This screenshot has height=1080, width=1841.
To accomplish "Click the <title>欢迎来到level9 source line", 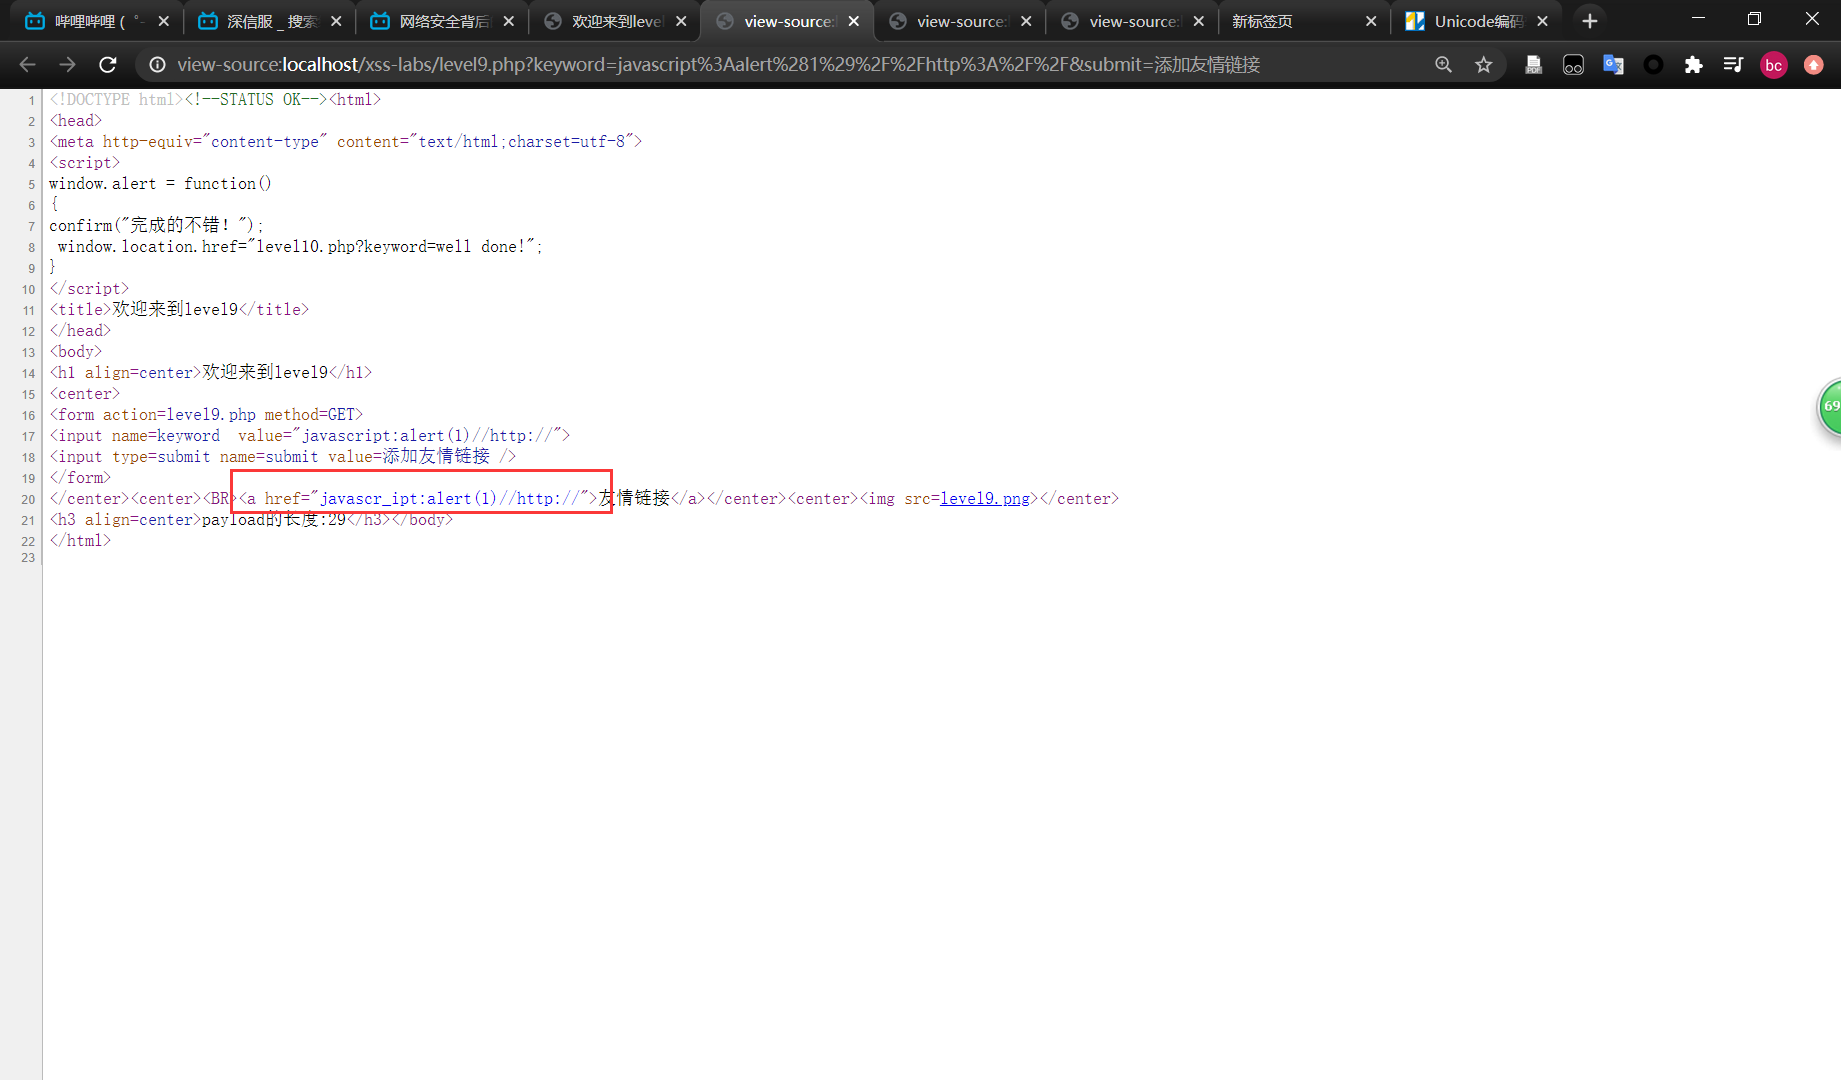I will click(x=179, y=309).
